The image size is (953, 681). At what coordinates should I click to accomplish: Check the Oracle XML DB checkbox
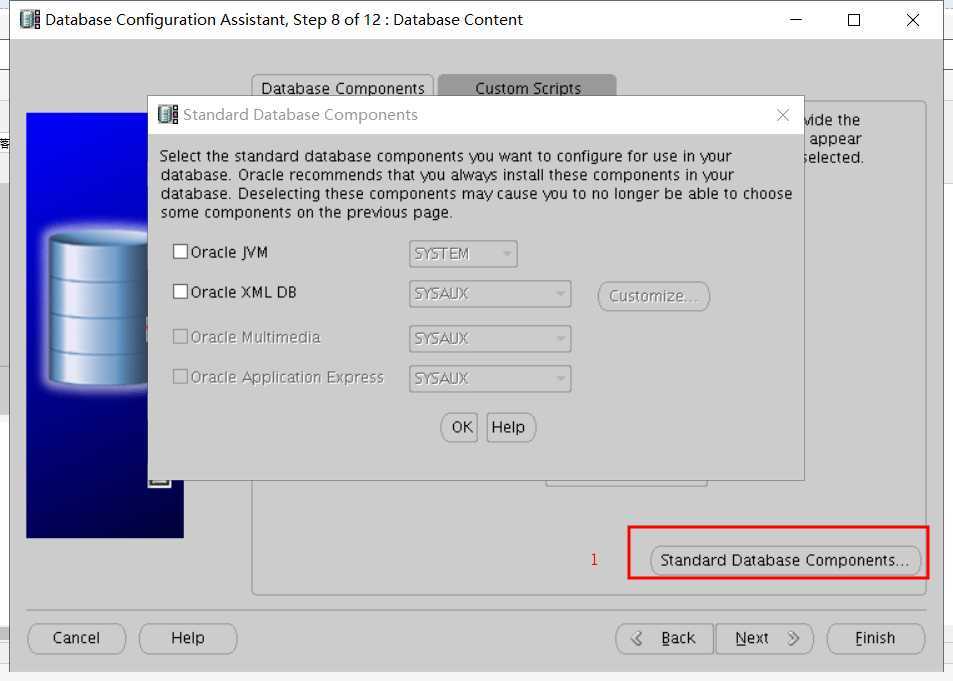181,292
